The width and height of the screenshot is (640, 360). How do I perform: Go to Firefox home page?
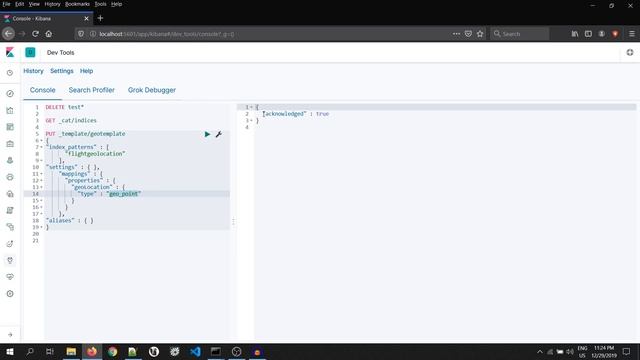(x=49, y=34)
